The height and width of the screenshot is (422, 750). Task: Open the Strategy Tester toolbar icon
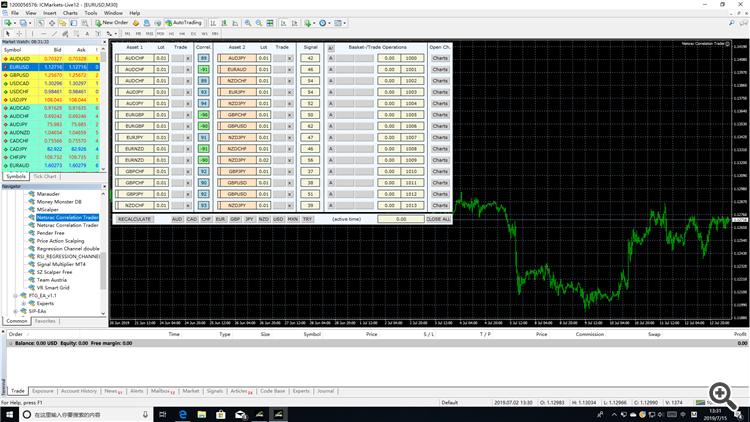(x=85, y=22)
